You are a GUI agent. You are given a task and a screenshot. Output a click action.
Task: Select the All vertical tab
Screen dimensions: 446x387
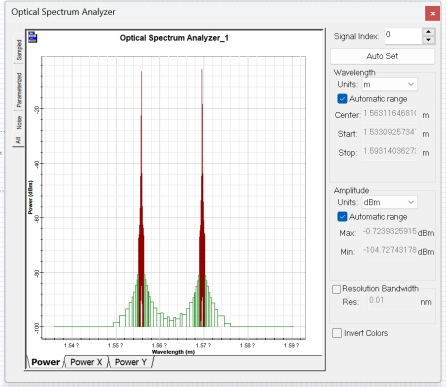(18, 140)
